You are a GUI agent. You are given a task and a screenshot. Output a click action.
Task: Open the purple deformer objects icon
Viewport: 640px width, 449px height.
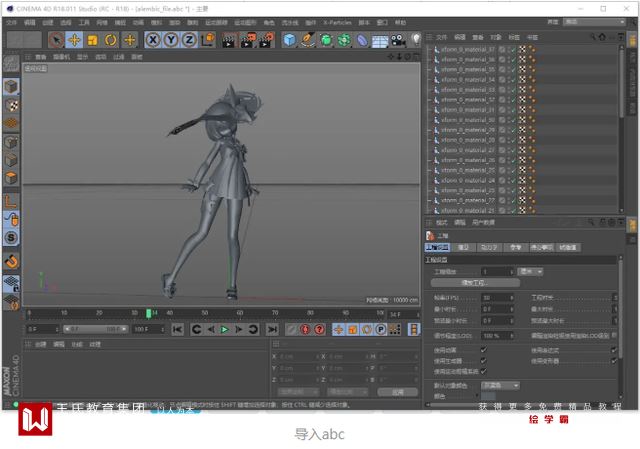point(362,40)
